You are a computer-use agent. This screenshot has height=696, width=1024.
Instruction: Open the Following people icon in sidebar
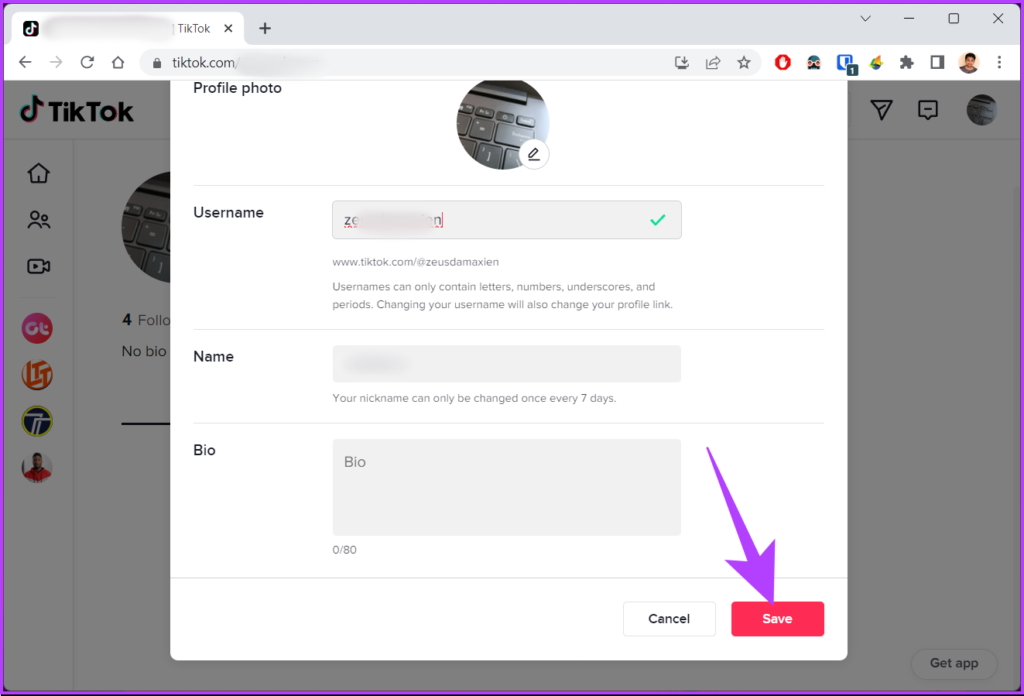39,220
